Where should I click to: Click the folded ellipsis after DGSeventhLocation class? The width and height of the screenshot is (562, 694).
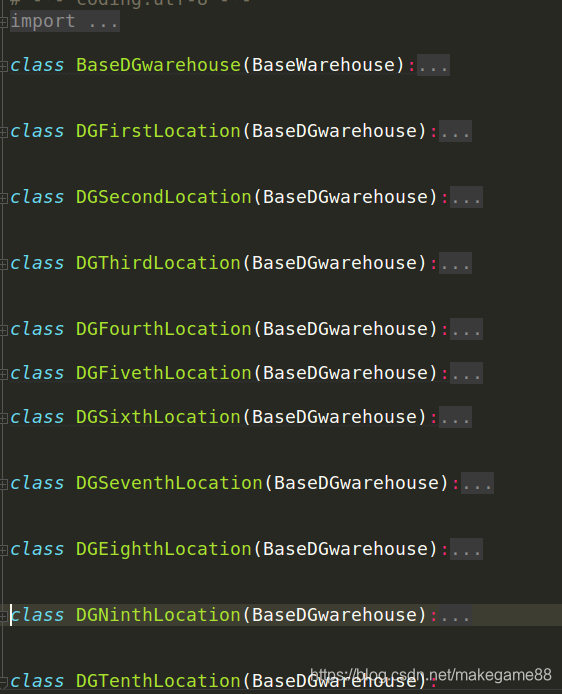(x=477, y=483)
